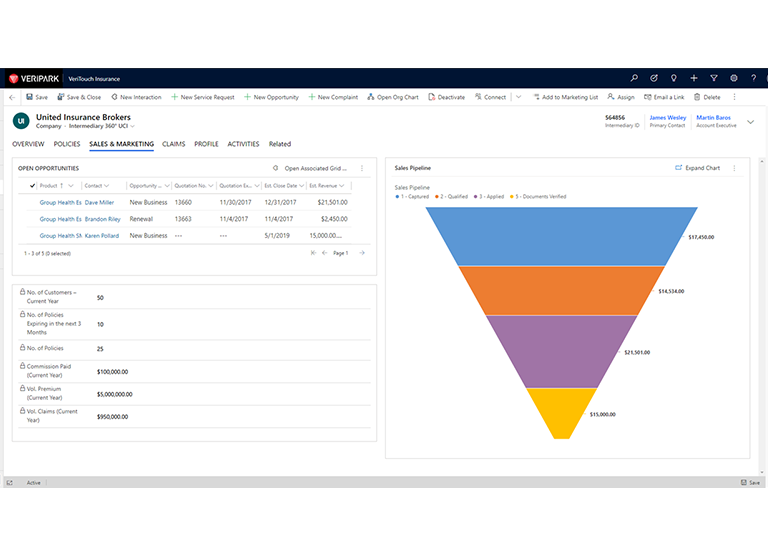Open Brandon Riley contact link
Viewport: 768px width, 549px height.
(102, 219)
